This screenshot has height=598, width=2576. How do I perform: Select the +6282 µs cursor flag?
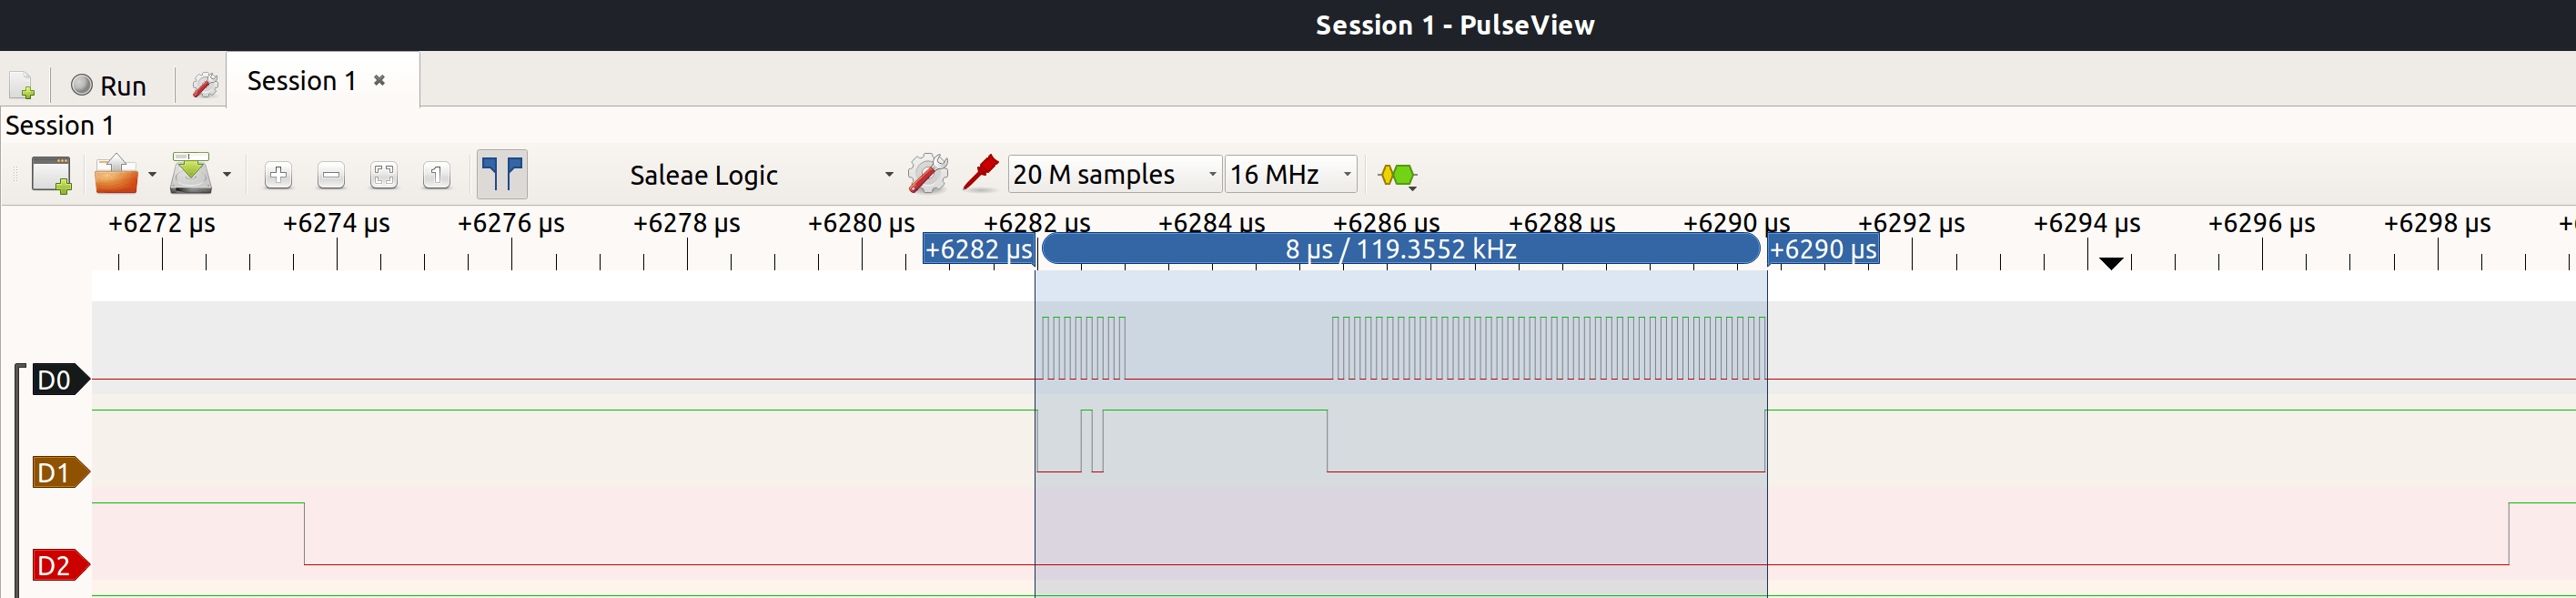point(977,250)
